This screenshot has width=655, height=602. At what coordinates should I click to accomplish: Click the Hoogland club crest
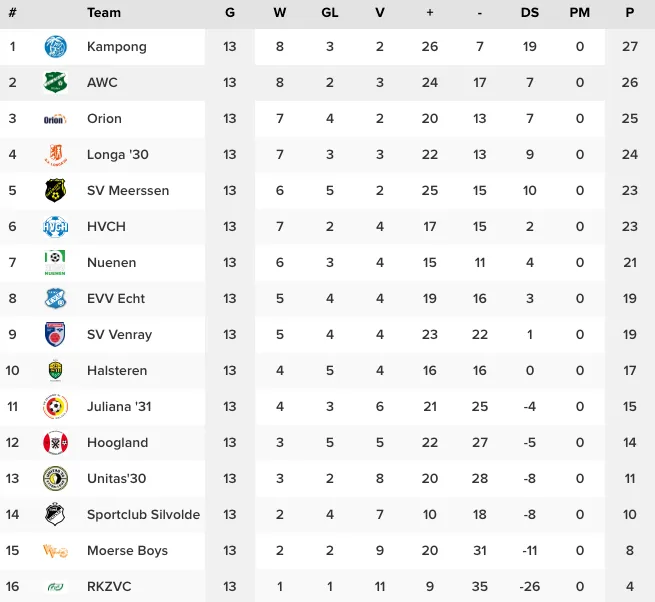click(55, 443)
